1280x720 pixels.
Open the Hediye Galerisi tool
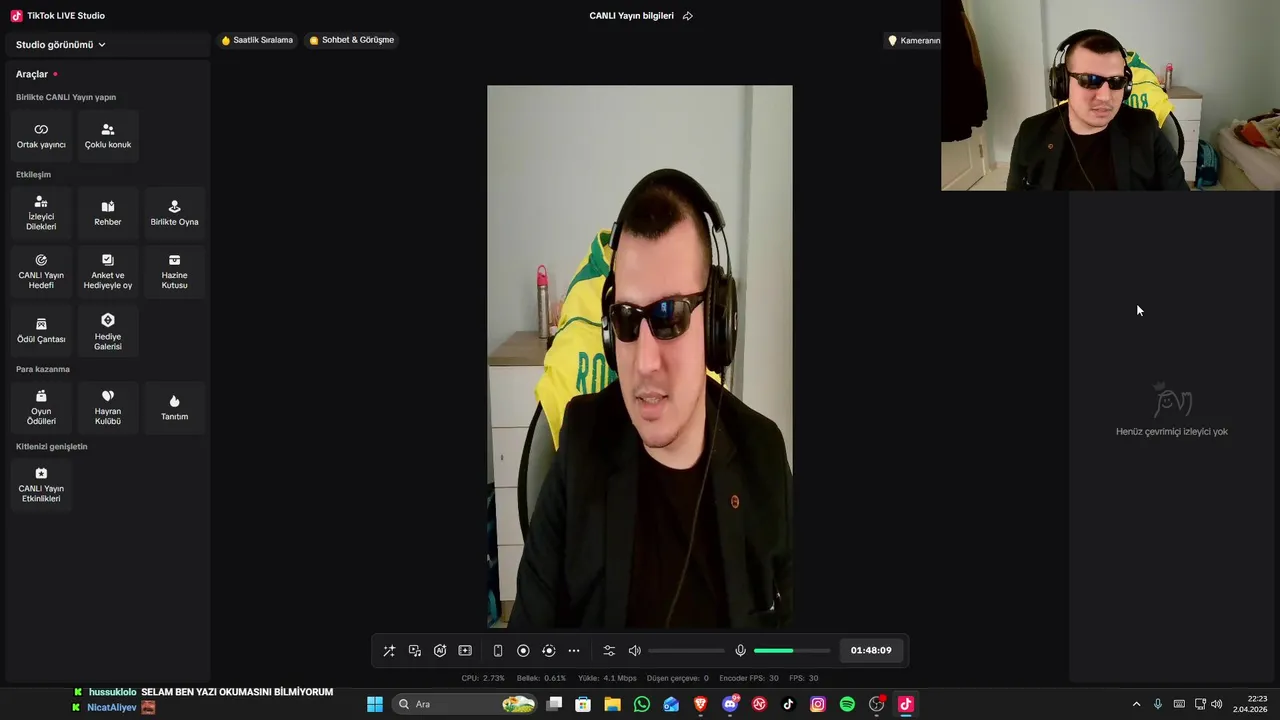tap(108, 330)
